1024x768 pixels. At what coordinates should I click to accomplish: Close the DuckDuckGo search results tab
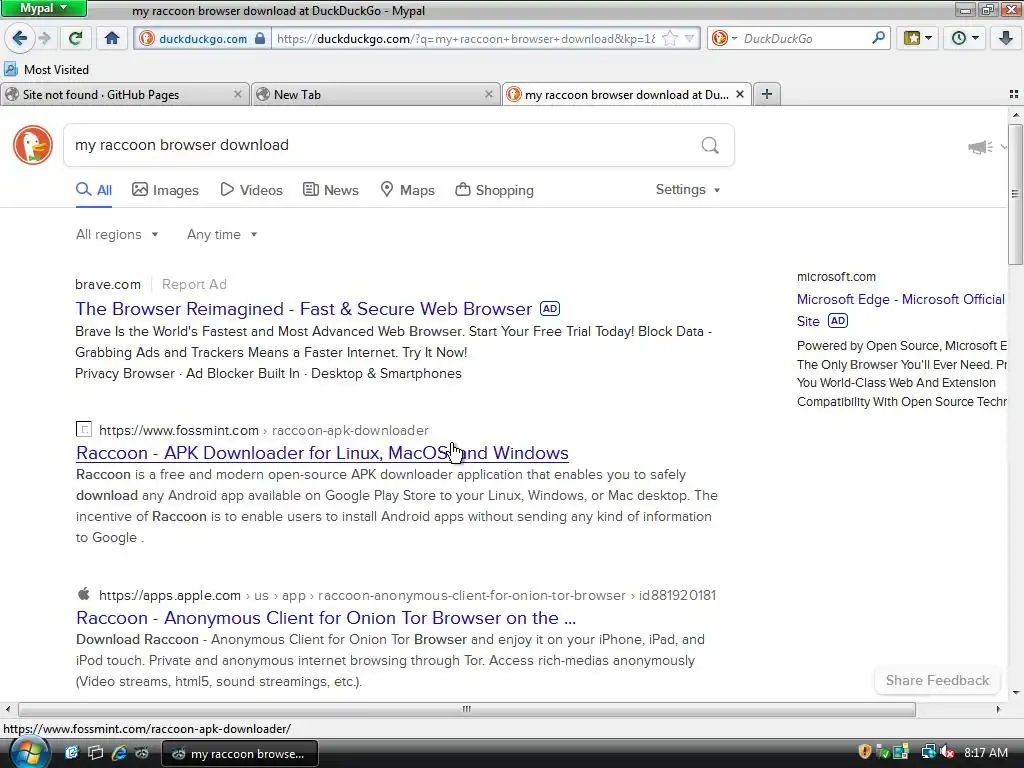tap(740, 95)
